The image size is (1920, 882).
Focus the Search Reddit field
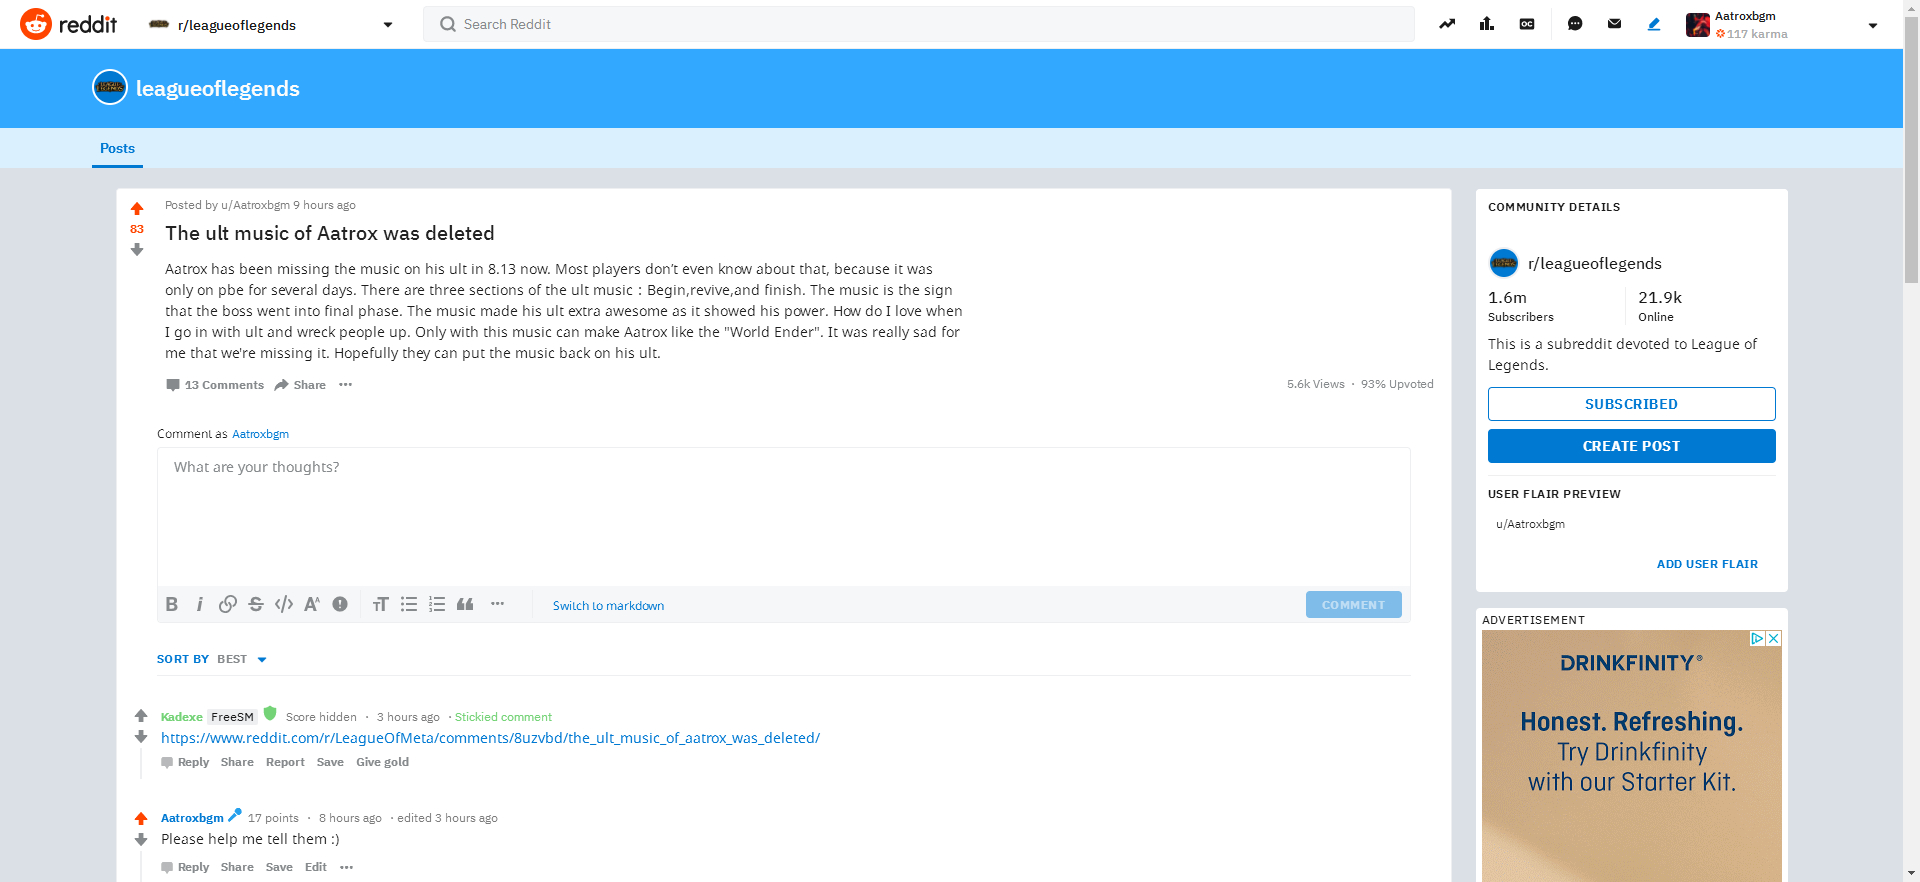pos(919,24)
